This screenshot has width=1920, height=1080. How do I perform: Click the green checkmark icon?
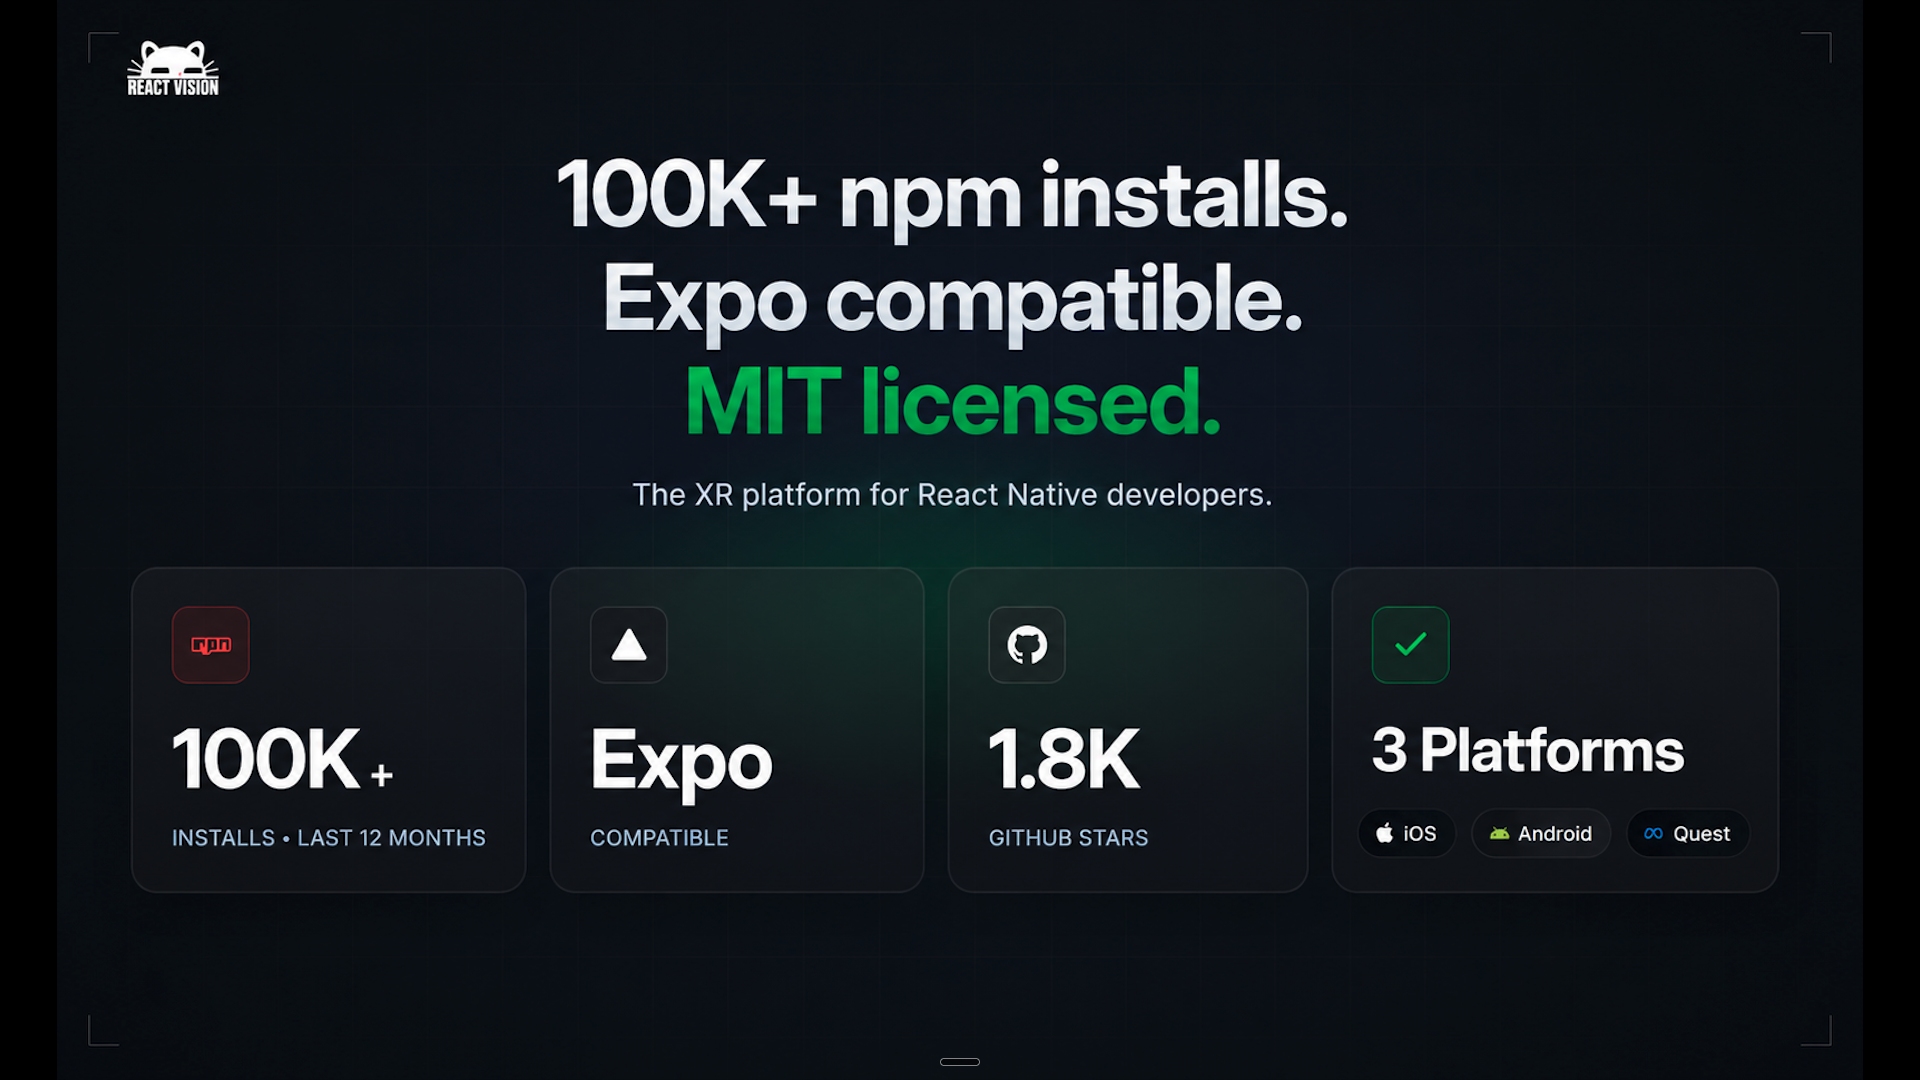click(x=1410, y=645)
